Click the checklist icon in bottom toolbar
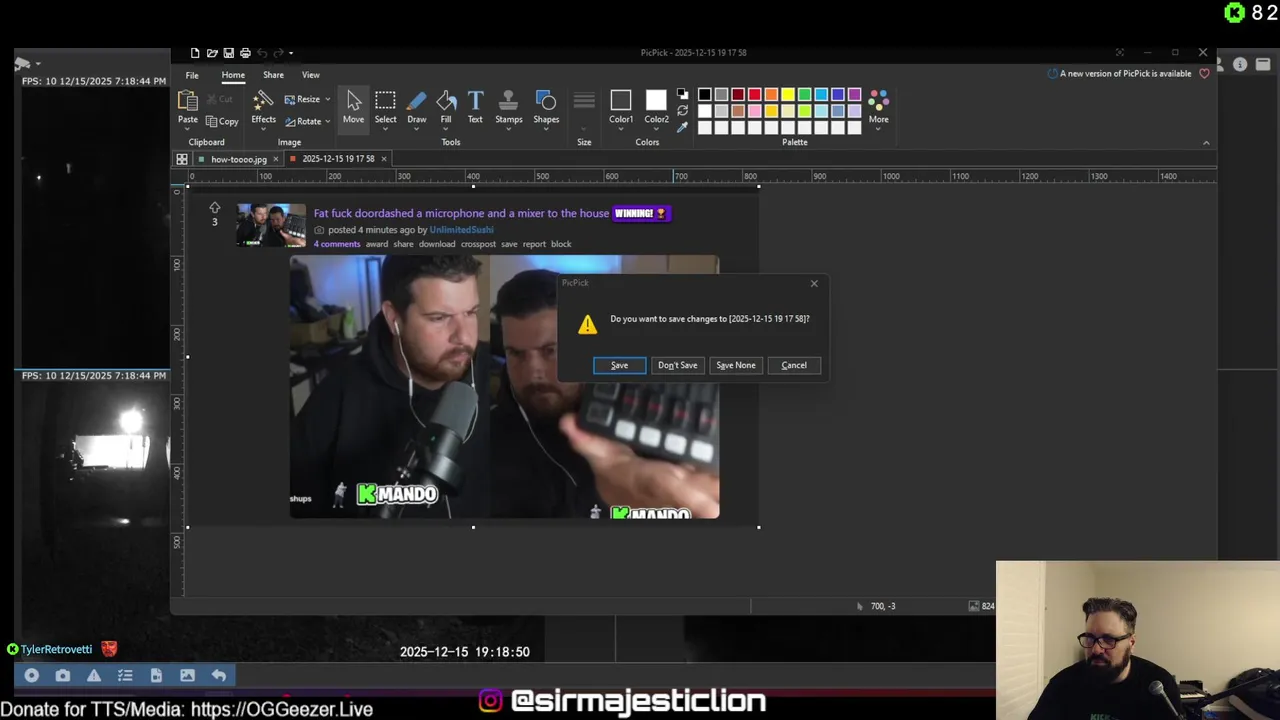Image resolution: width=1280 pixels, height=720 pixels. tap(125, 676)
